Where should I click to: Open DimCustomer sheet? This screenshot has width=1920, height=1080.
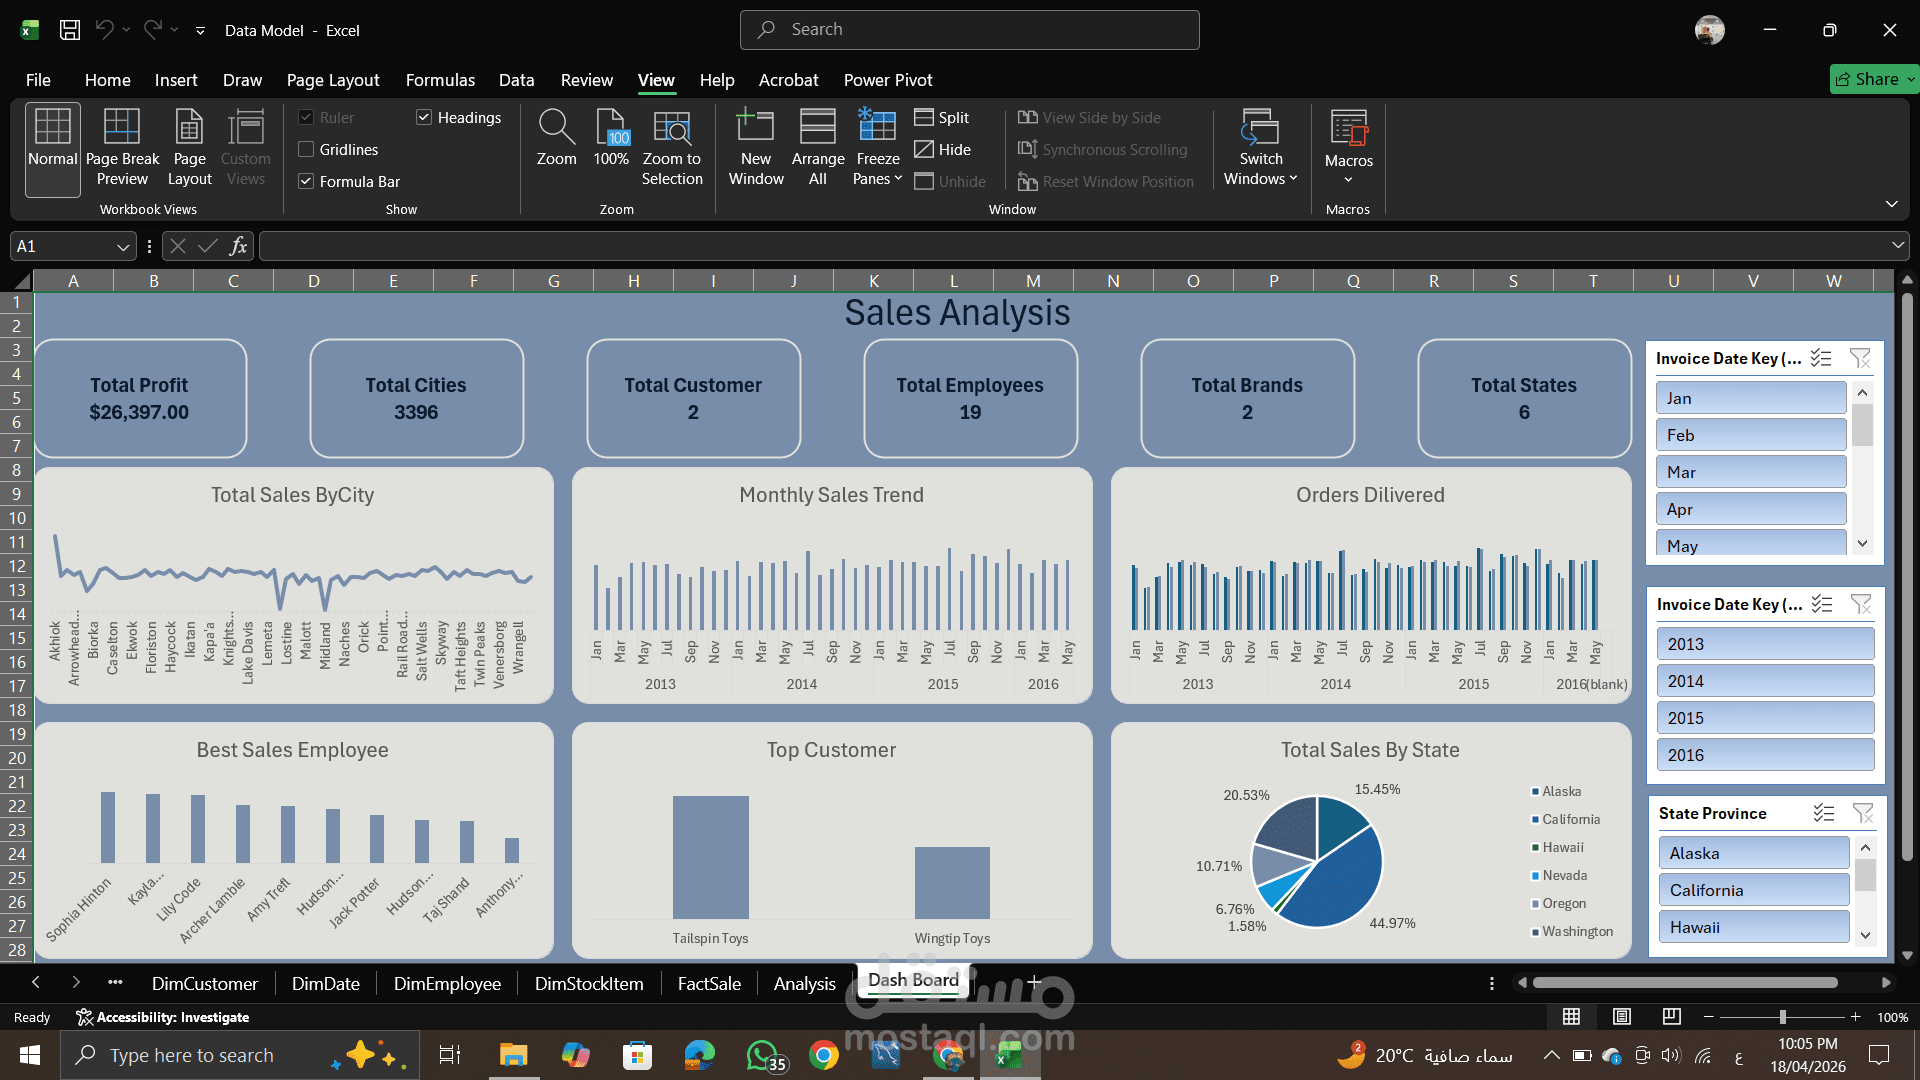pos(204,984)
